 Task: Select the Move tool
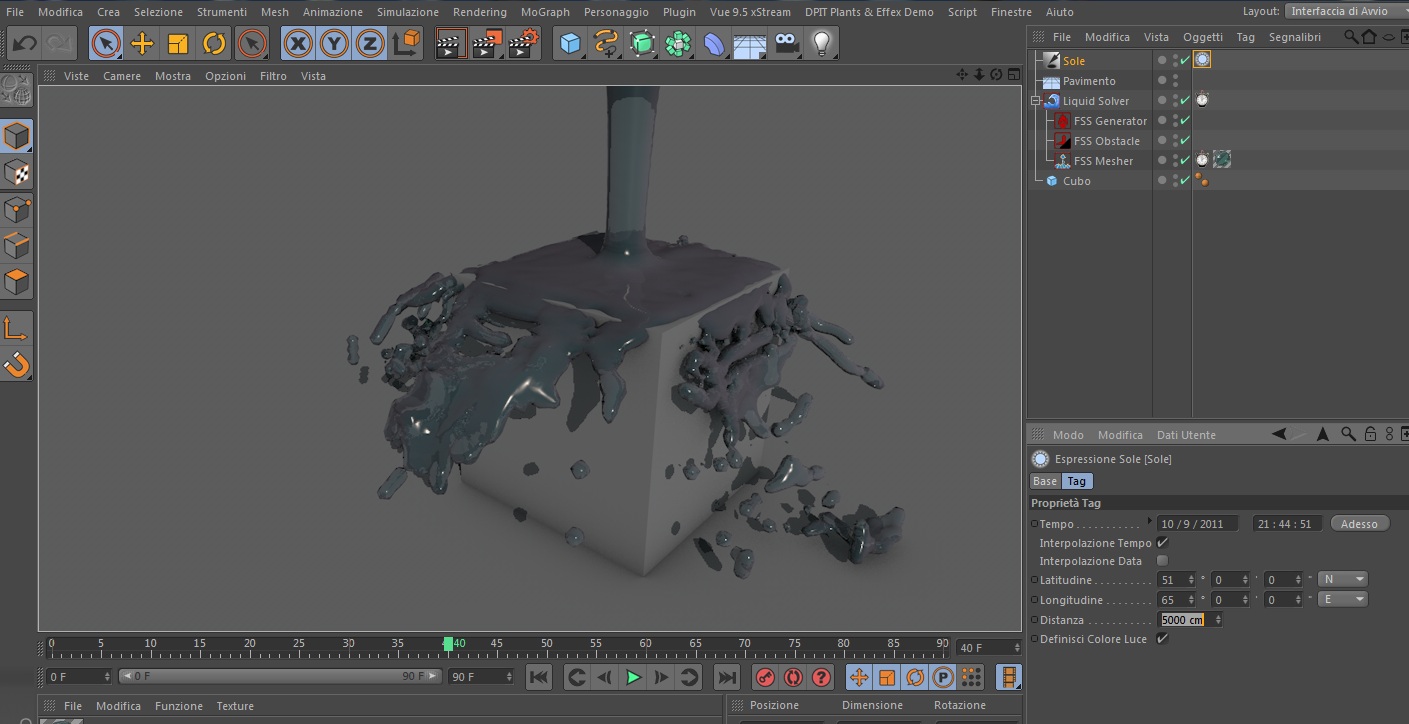click(142, 43)
